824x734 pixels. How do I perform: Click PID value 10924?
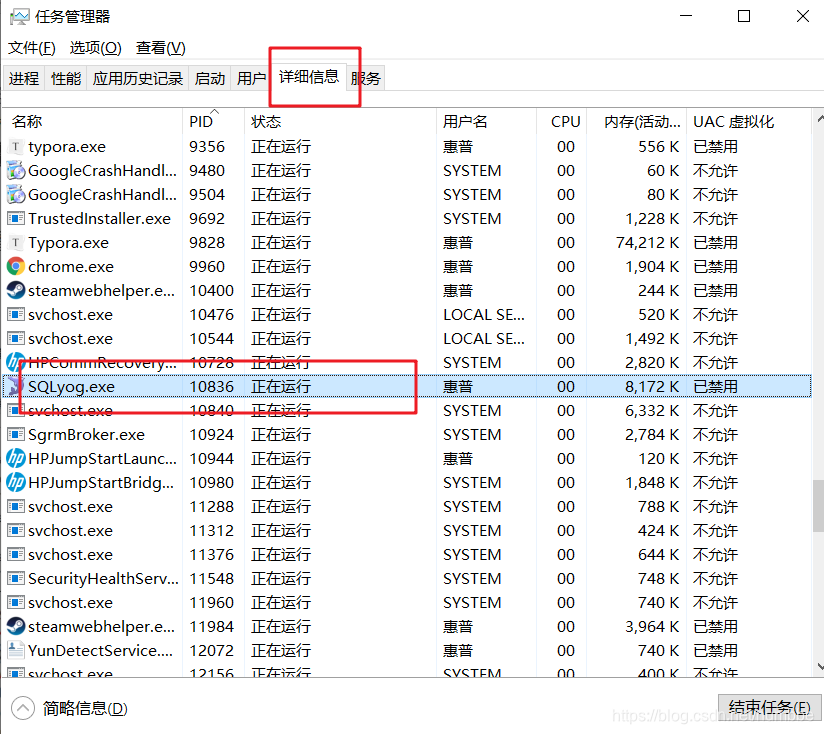pos(211,435)
